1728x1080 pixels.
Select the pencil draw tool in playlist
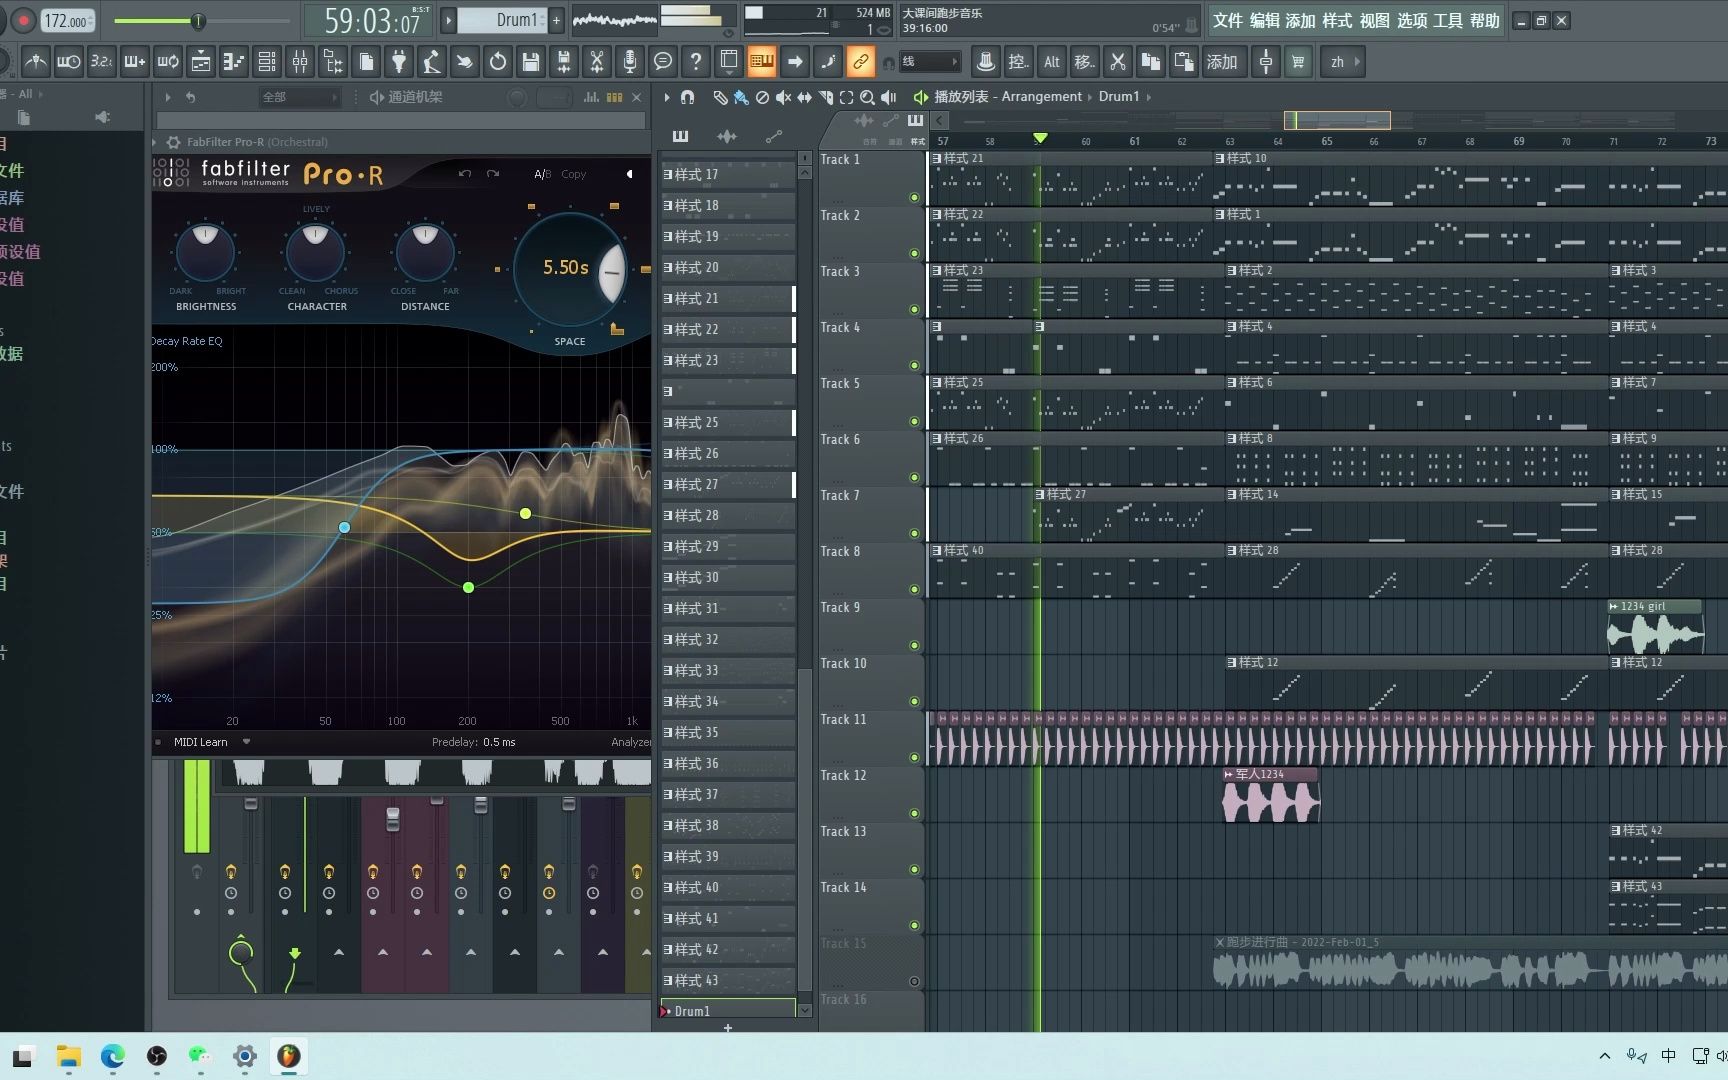click(719, 97)
